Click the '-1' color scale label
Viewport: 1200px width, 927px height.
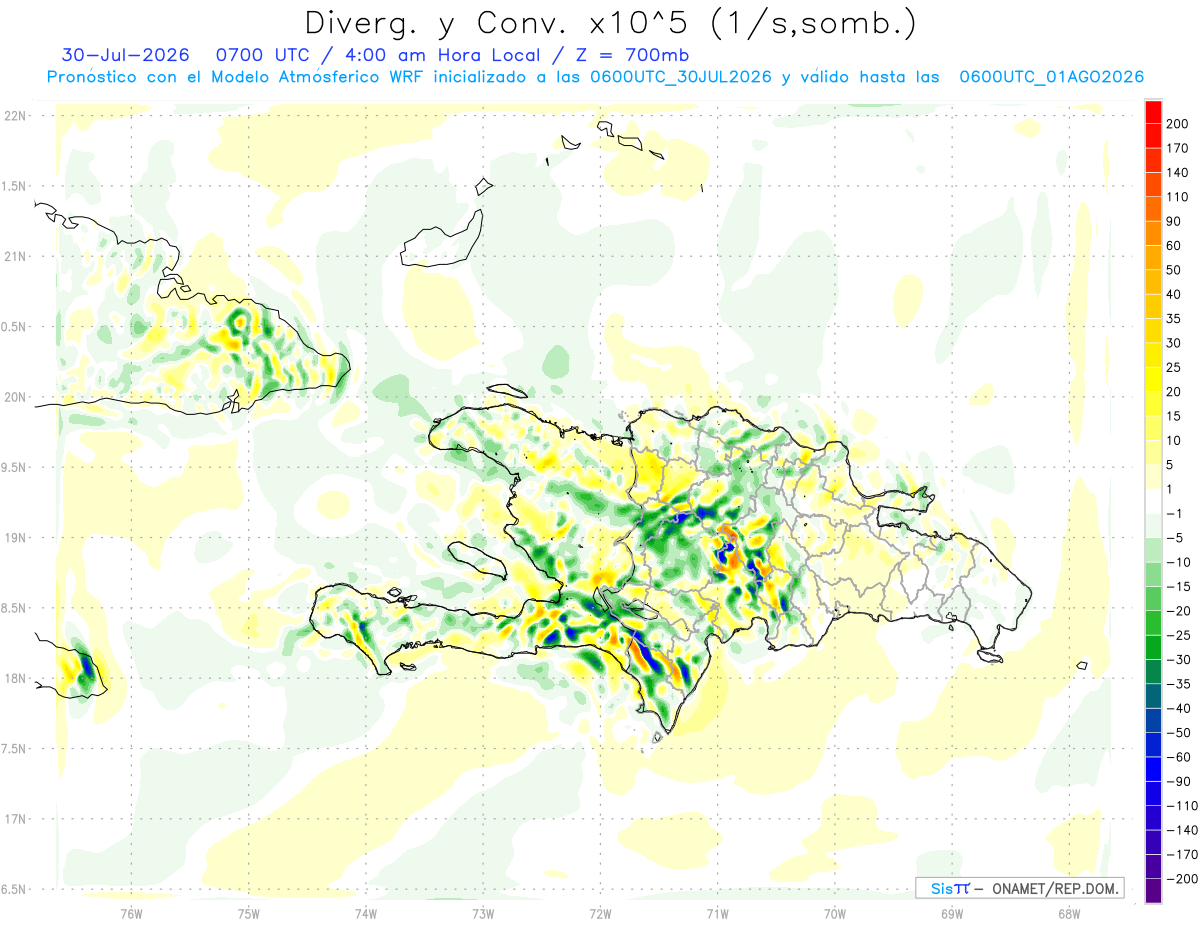[x=1174, y=514]
